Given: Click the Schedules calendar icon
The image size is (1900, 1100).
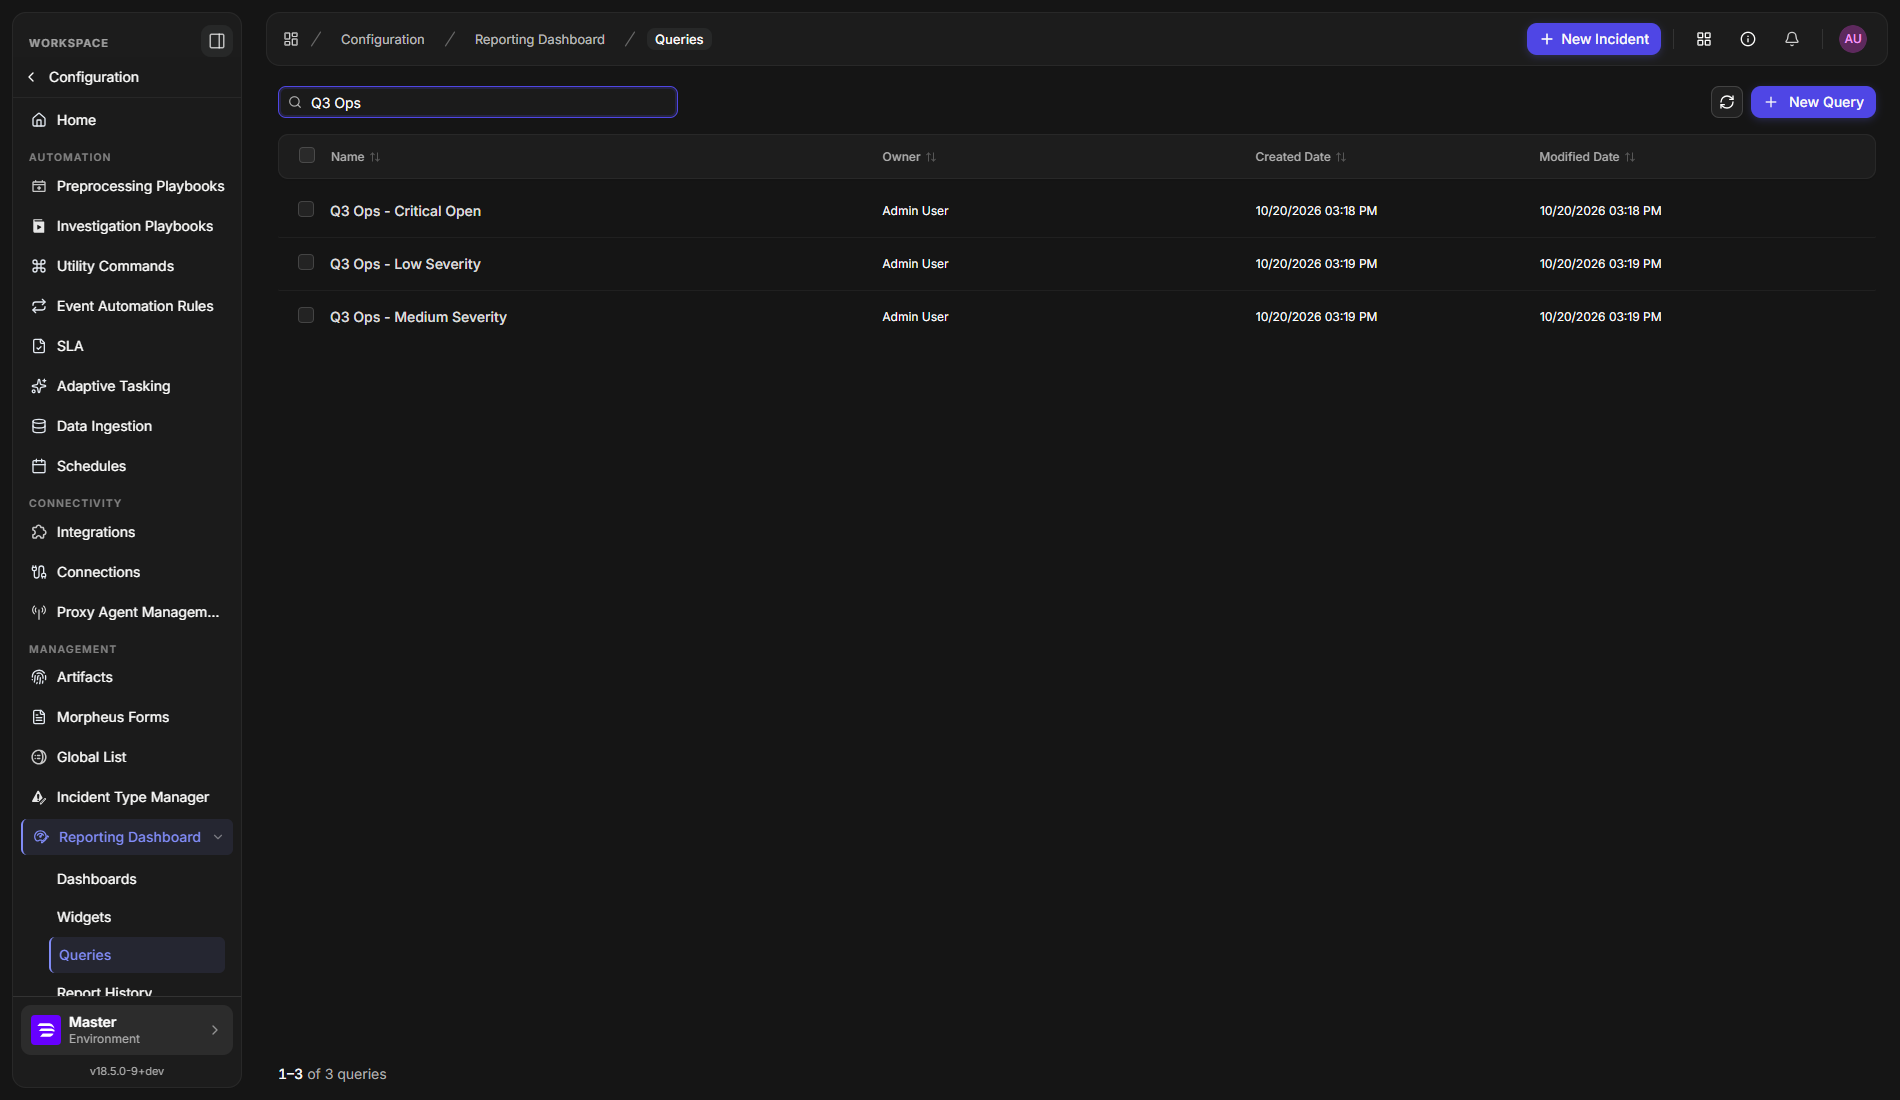Looking at the screenshot, I should pos(39,466).
